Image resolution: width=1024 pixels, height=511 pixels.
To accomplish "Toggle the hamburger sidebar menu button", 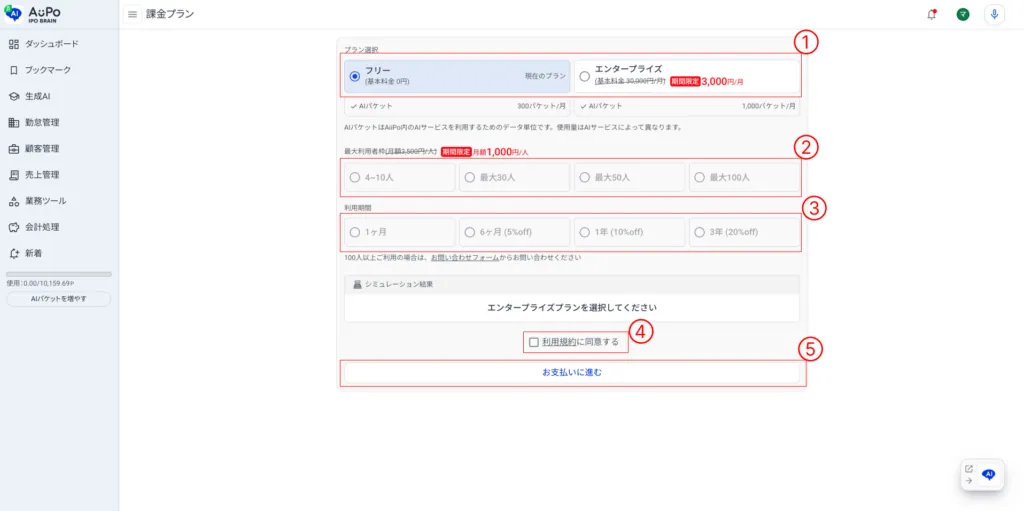I will click(133, 14).
